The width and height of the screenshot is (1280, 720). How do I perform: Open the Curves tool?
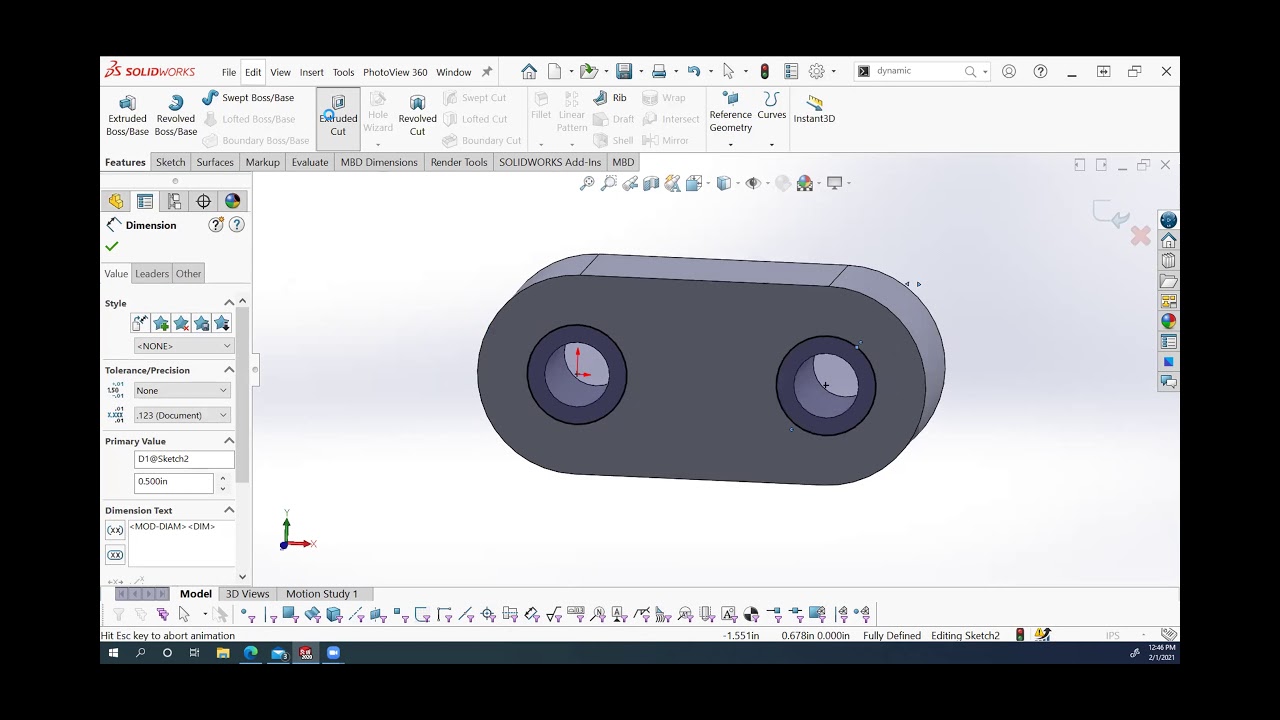(771, 107)
